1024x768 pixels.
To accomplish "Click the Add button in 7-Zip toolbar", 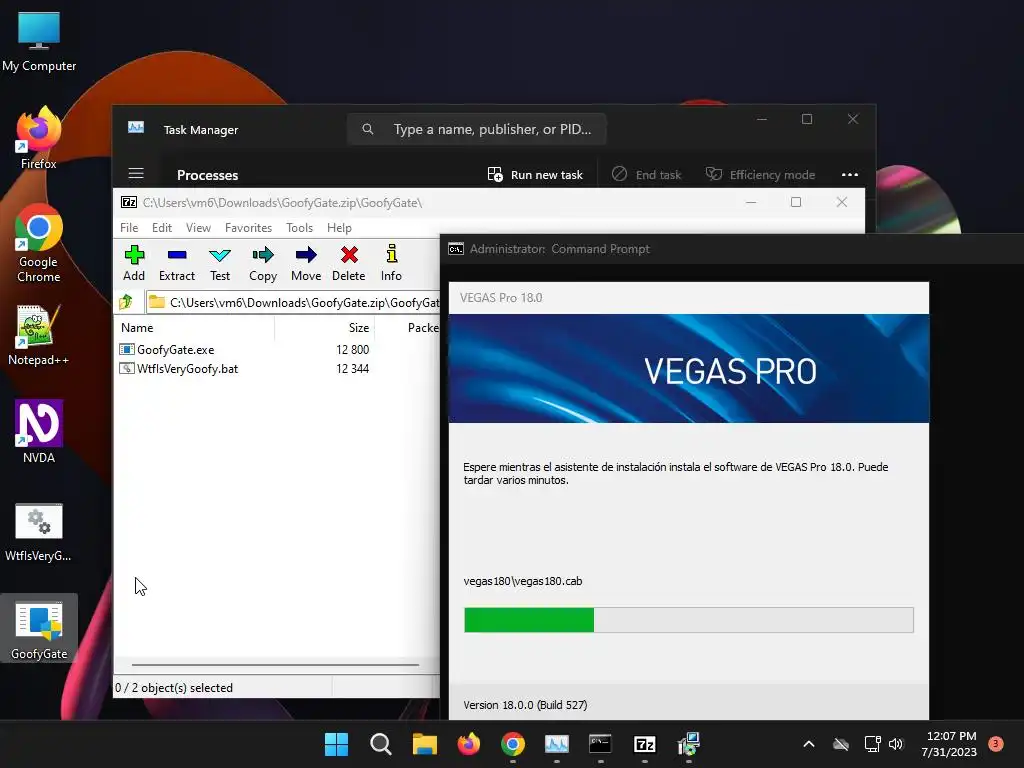I will coord(134,263).
